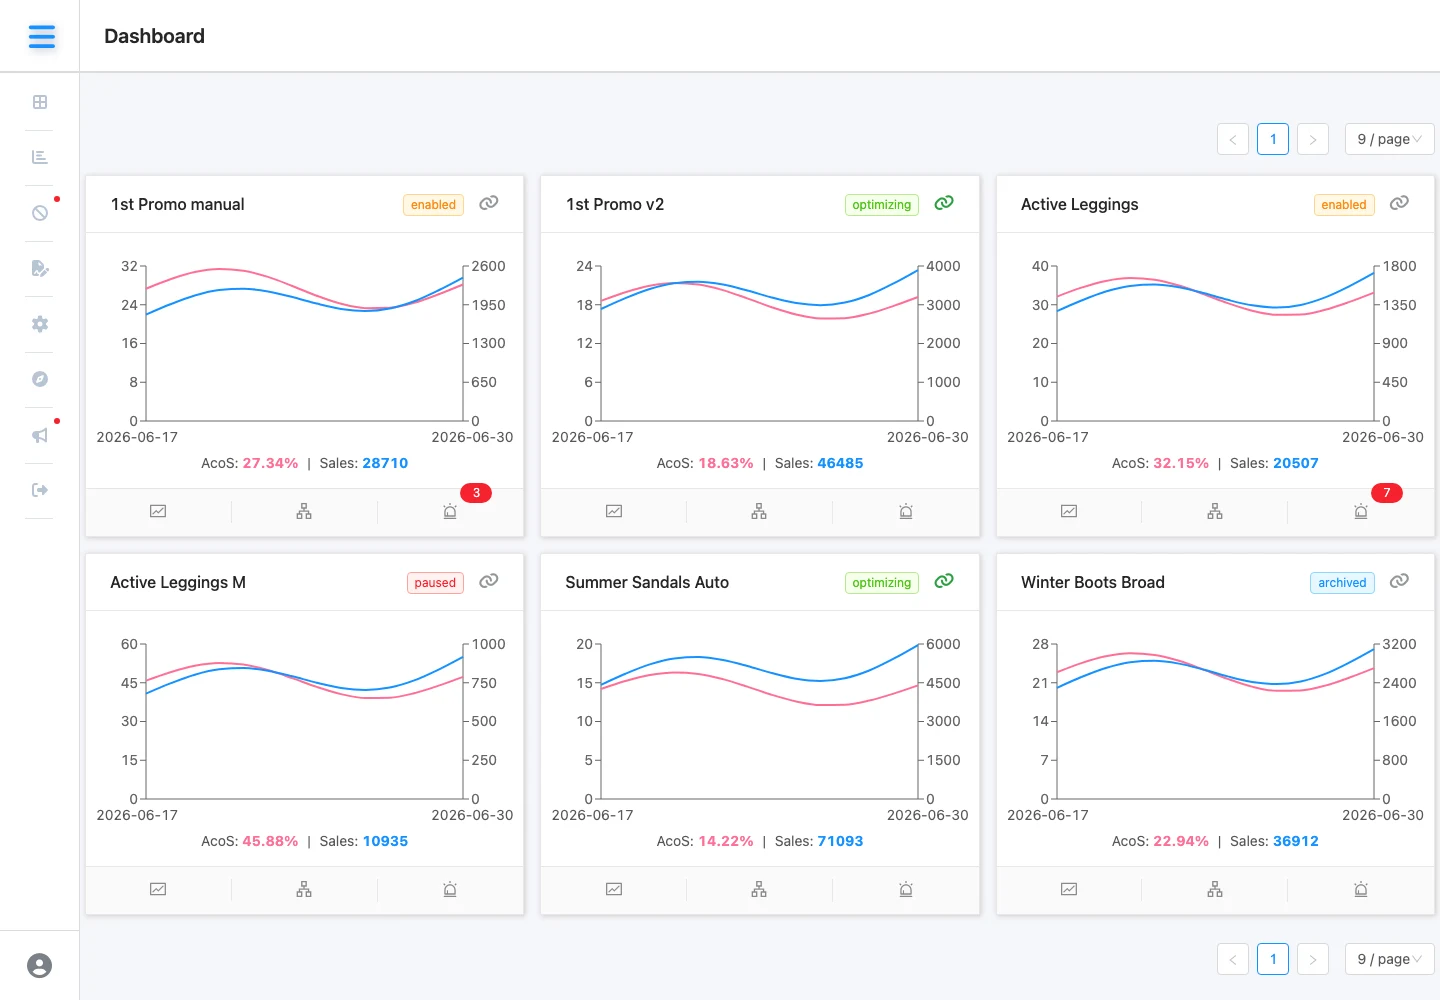Open alerts bell for 1st Promo manual
The image size is (1440, 1000).
click(450, 511)
